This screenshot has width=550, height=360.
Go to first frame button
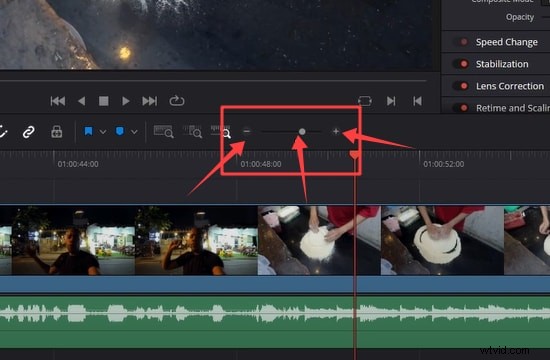(58, 101)
